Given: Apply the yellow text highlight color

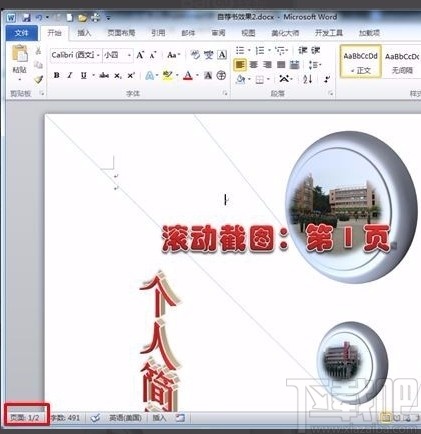Looking at the screenshot, I should (168, 76).
